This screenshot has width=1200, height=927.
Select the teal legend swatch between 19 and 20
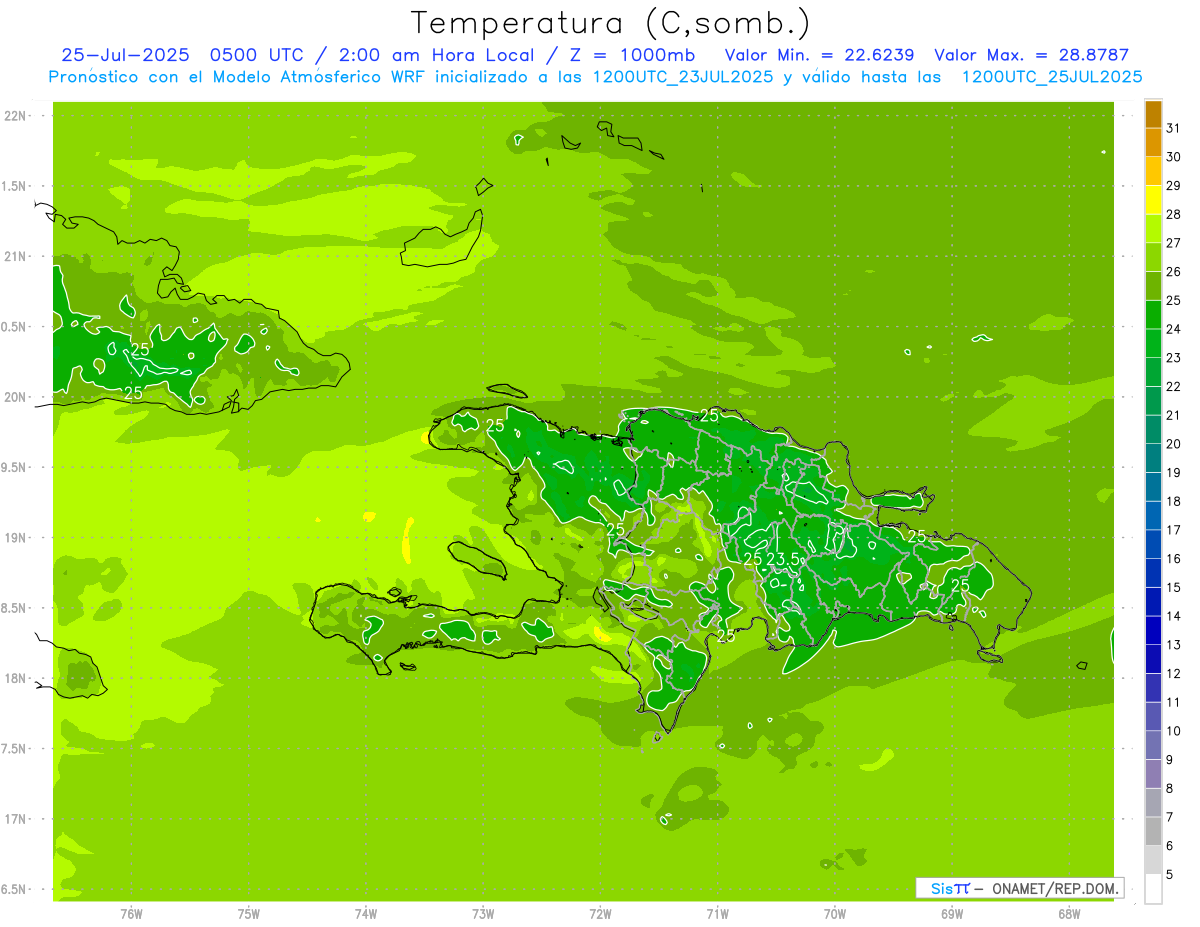pos(1153,458)
